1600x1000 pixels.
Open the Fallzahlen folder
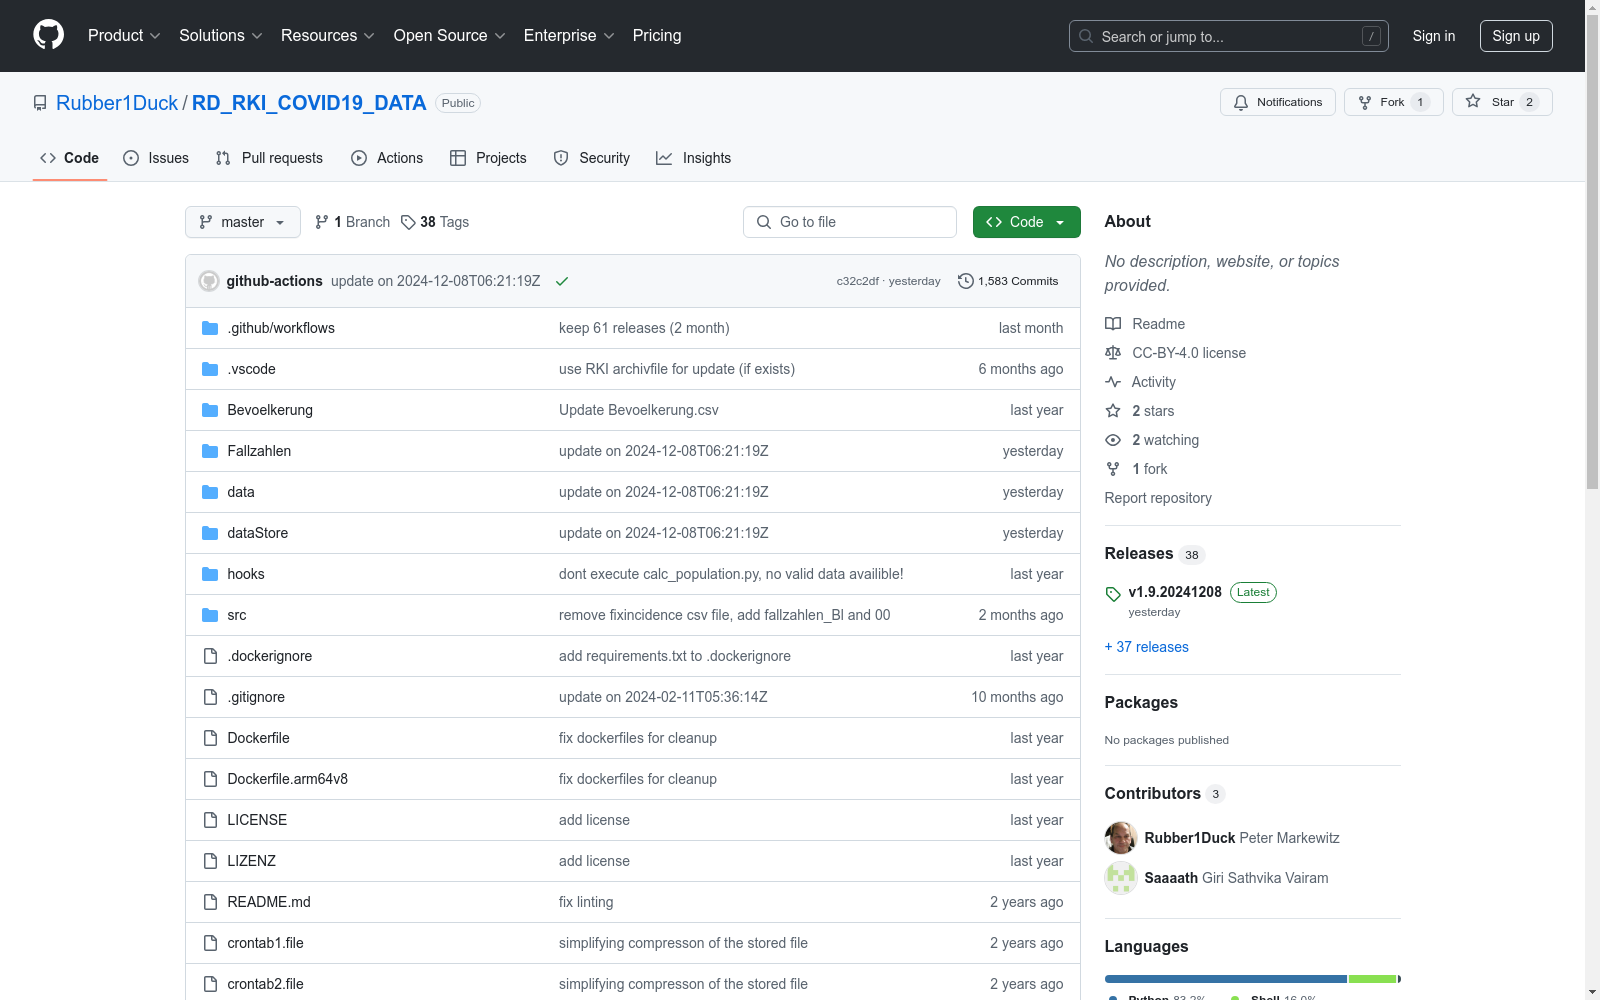click(x=259, y=451)
